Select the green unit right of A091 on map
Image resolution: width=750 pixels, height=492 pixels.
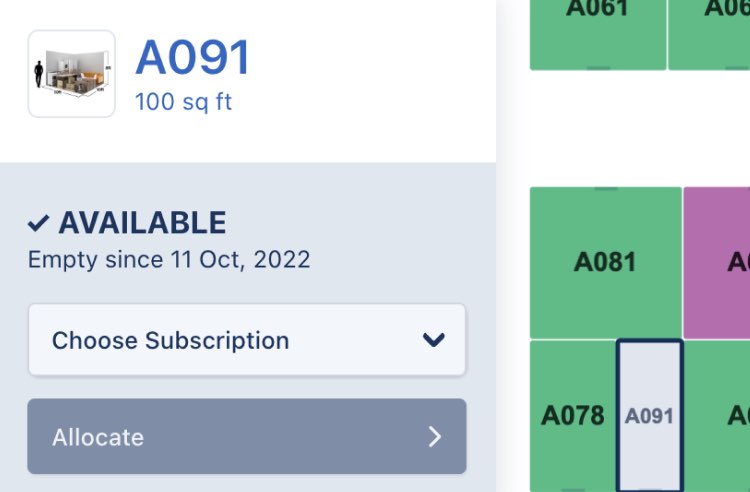(x=718, y=415)
